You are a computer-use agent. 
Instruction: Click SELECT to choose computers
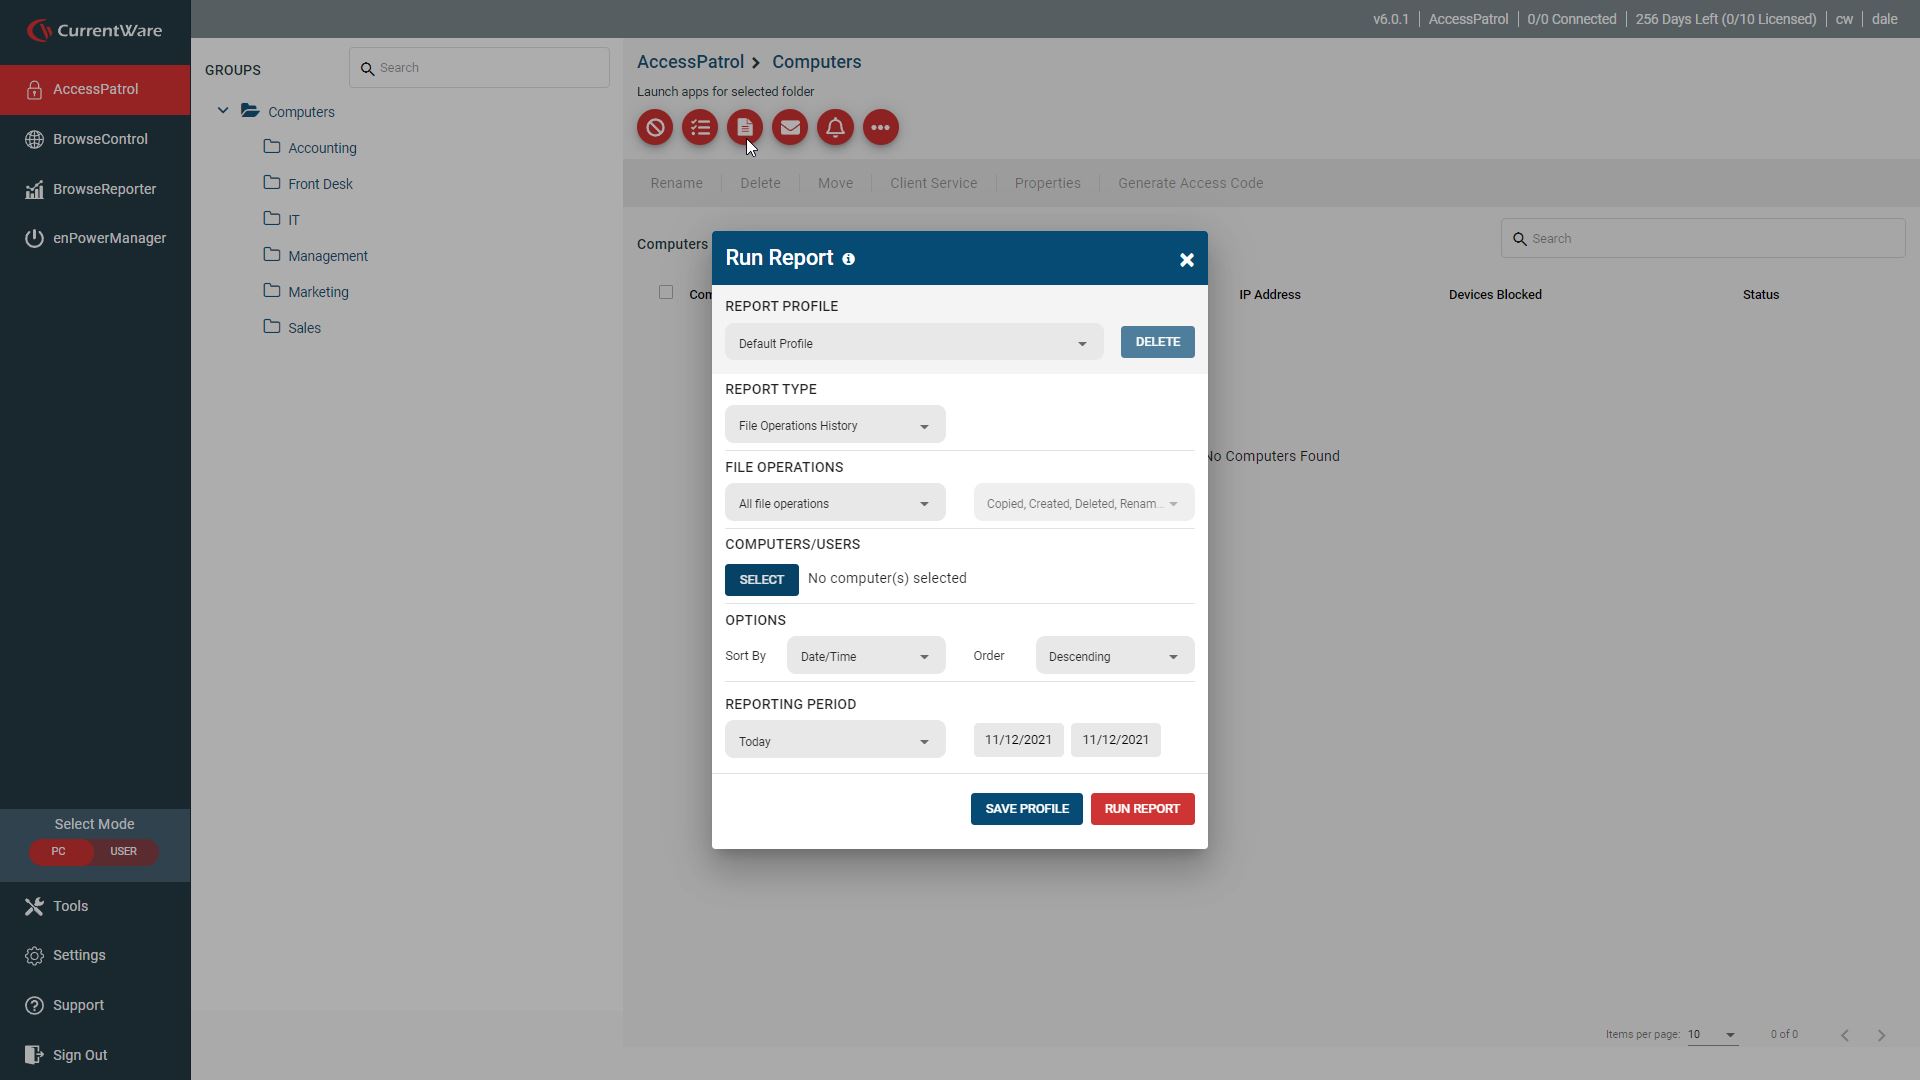(762, 580)
